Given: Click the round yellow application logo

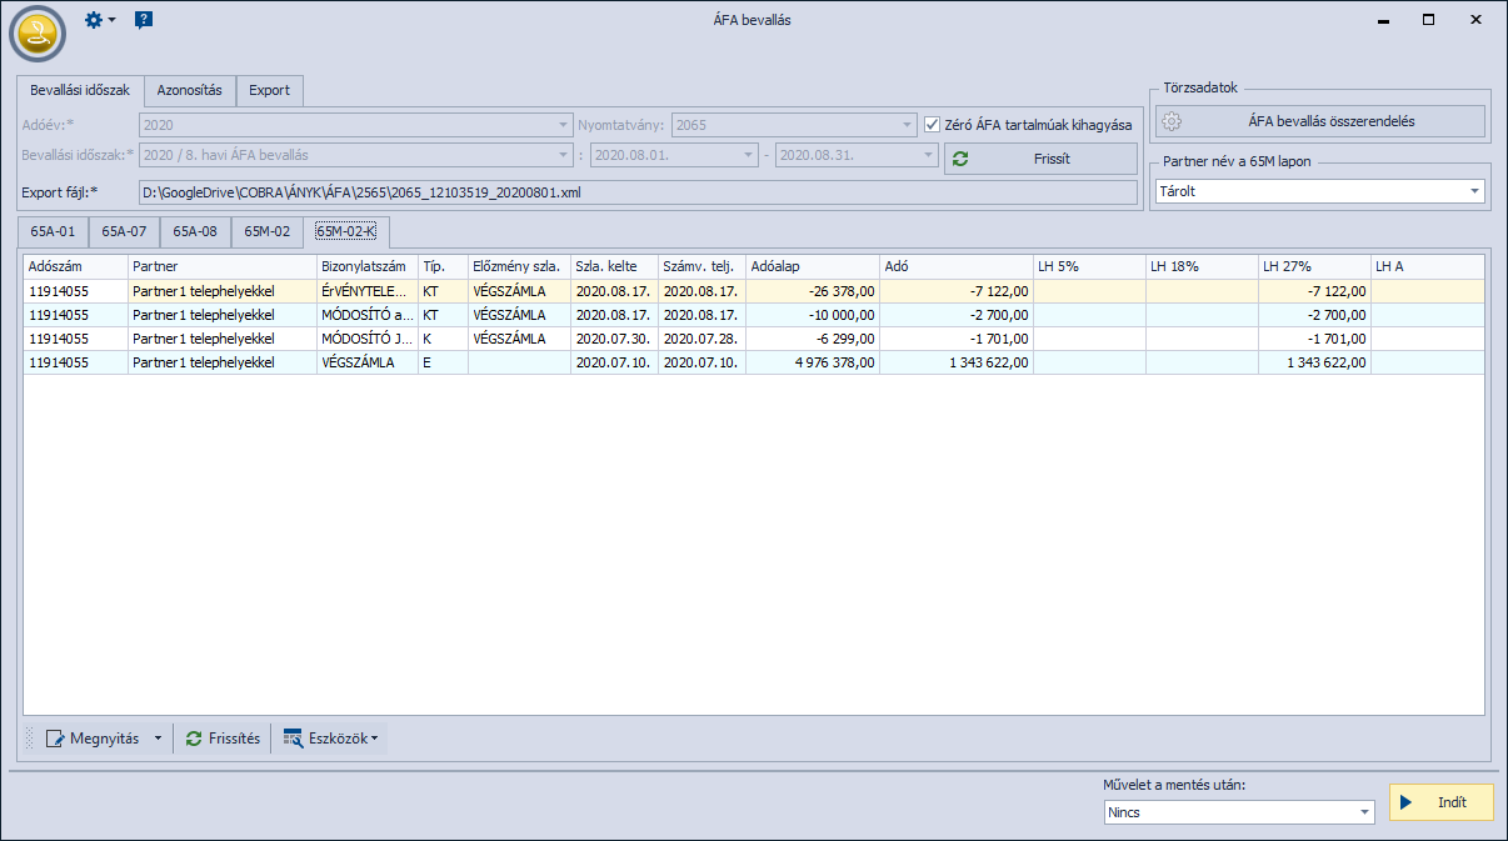Looking at the screenshot, I should pyautogui.click(x=38, y=34).
